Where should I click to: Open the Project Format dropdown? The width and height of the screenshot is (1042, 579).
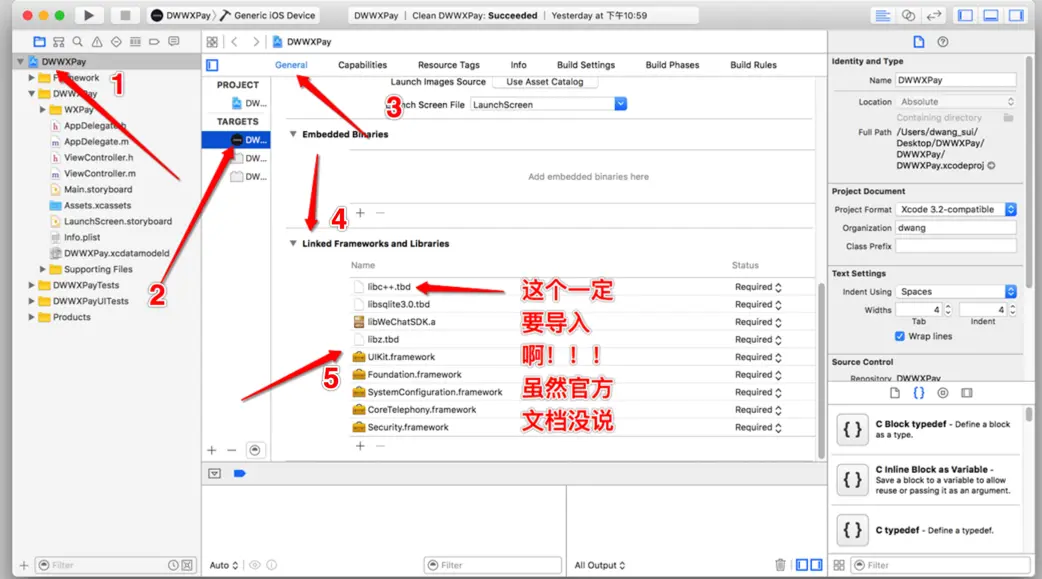tap(956, 209)
